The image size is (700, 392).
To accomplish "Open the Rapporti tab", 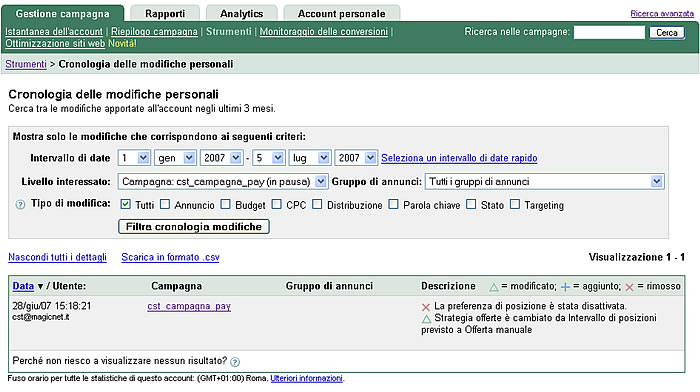I will [x=165, y=13].
